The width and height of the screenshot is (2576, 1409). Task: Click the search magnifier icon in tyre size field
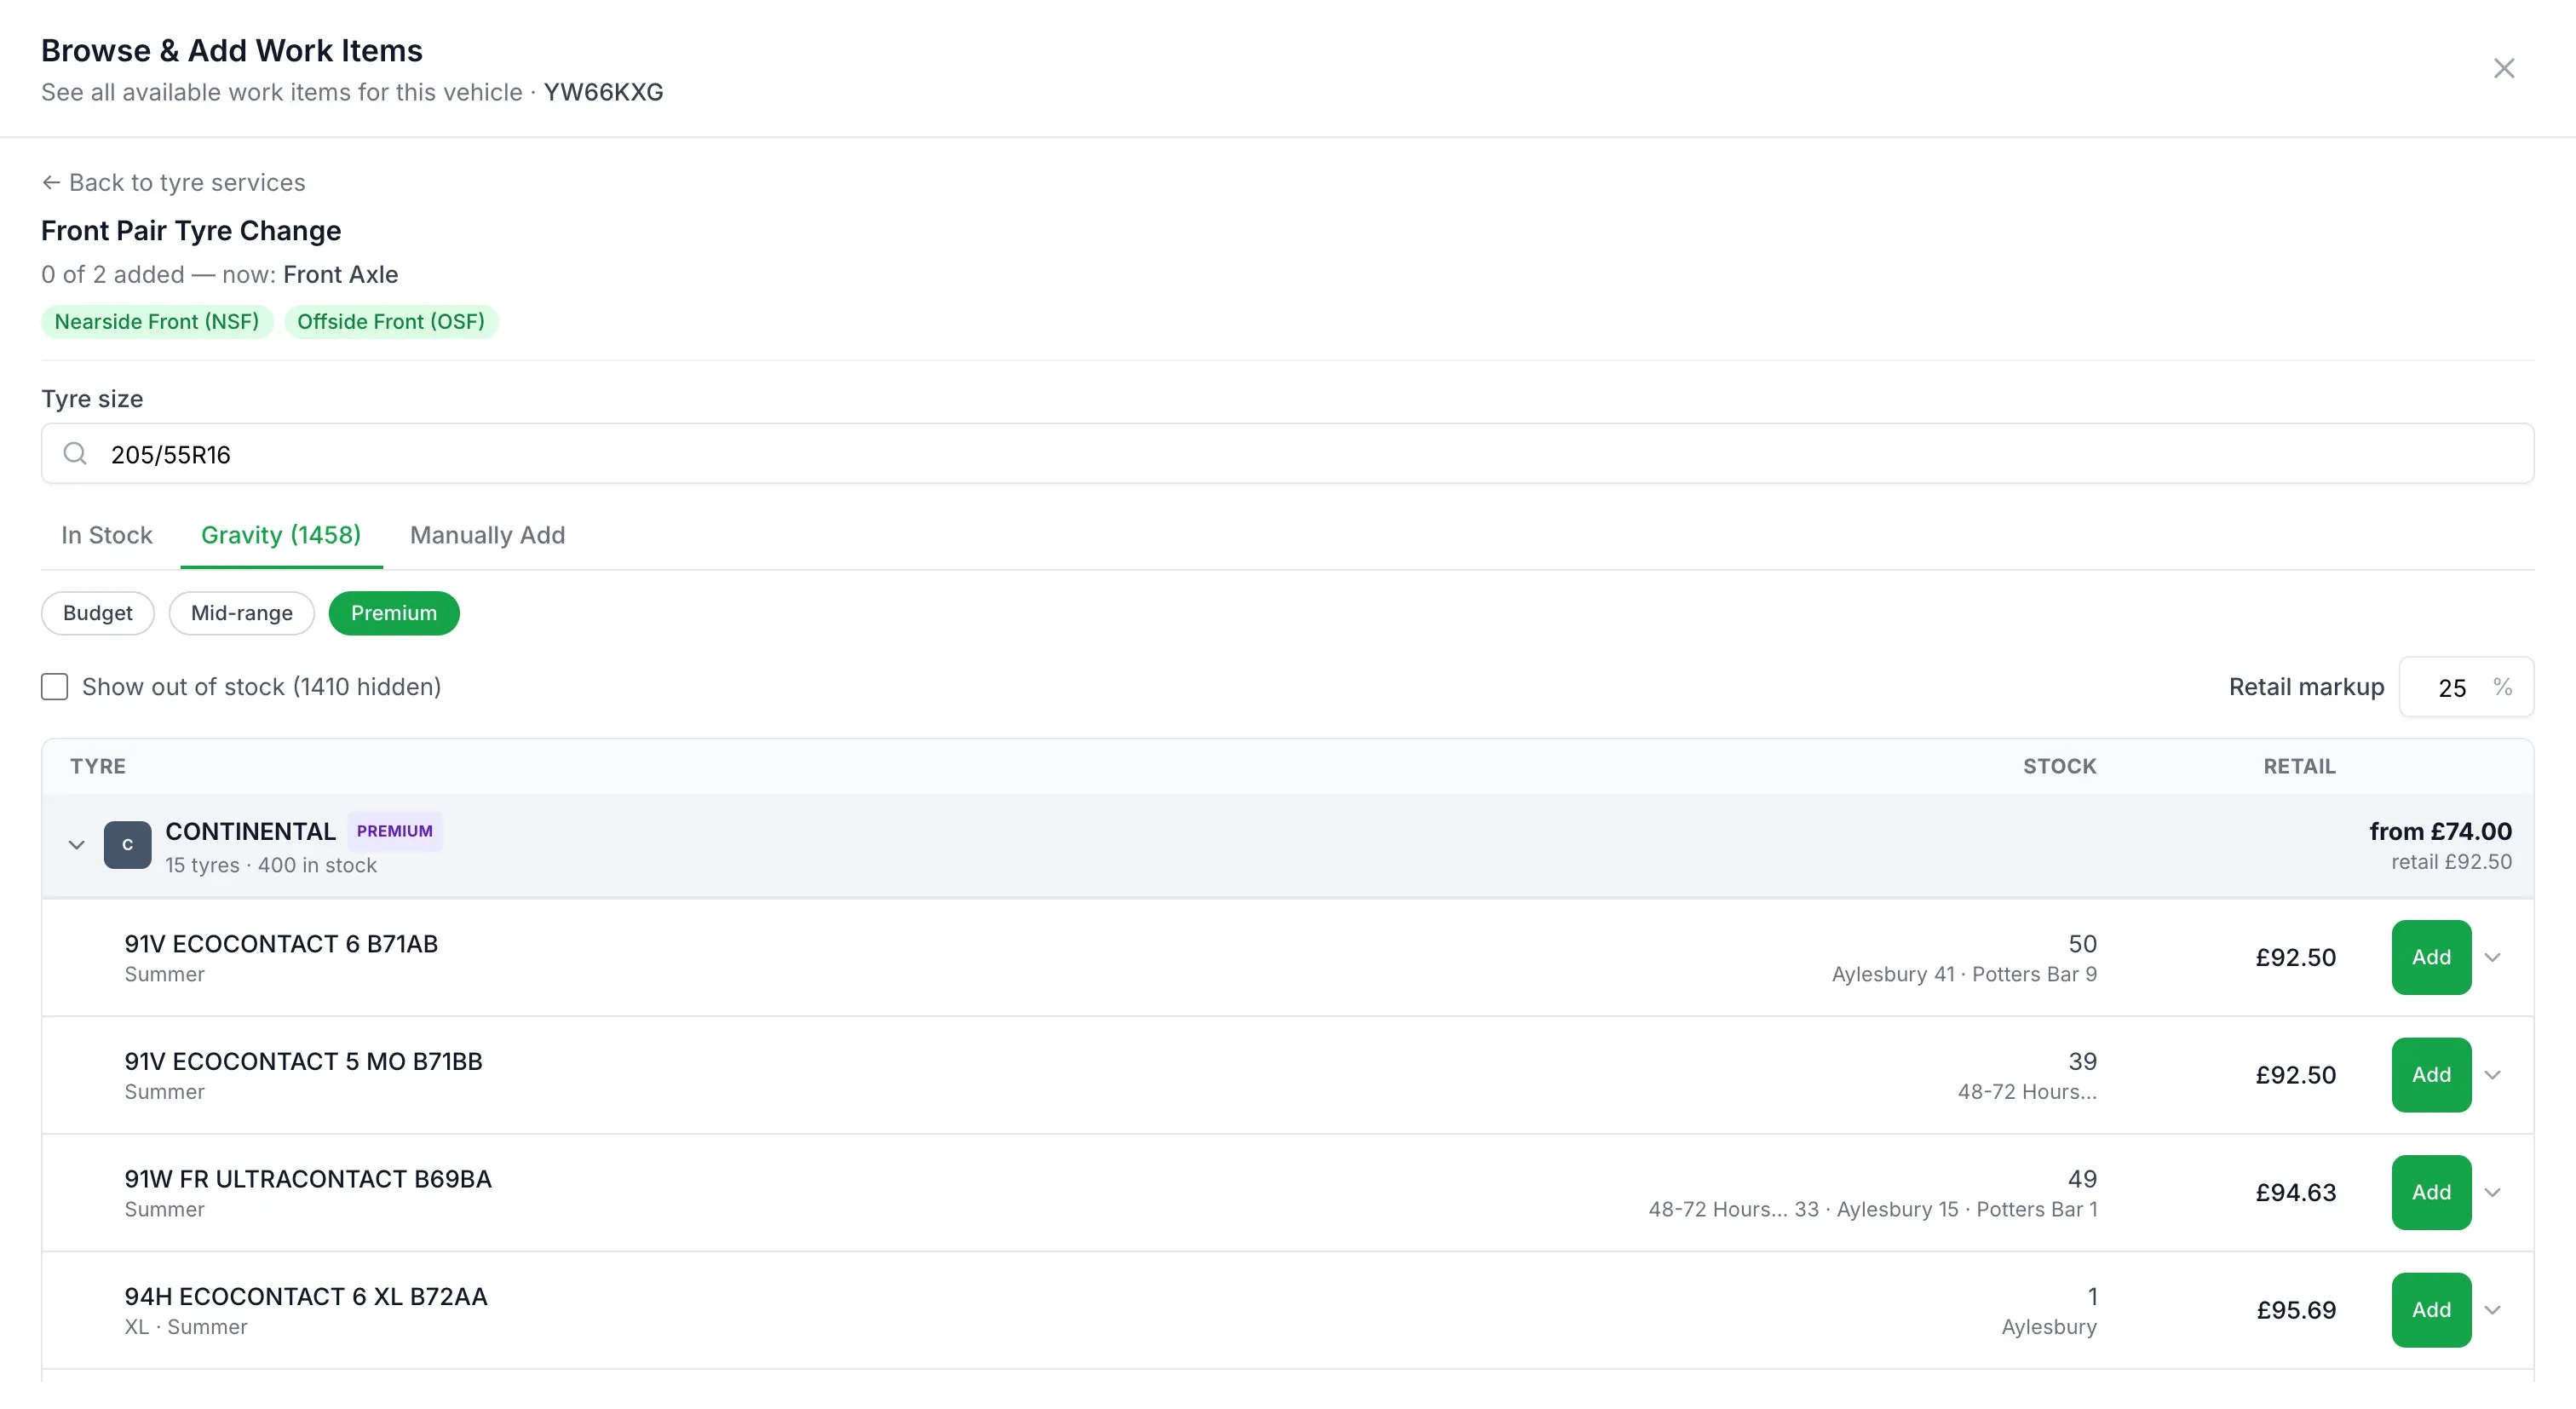pos(75,454)
